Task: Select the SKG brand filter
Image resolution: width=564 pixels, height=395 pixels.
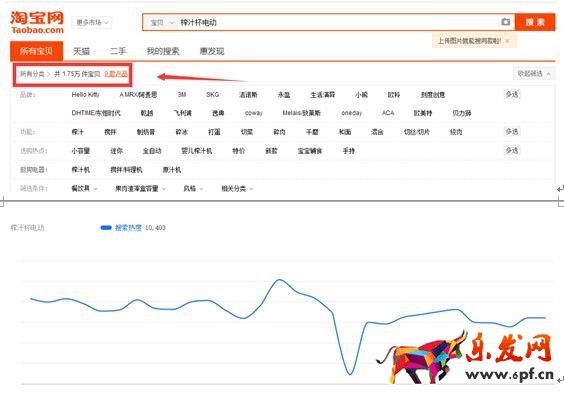Action: point(212,95)
